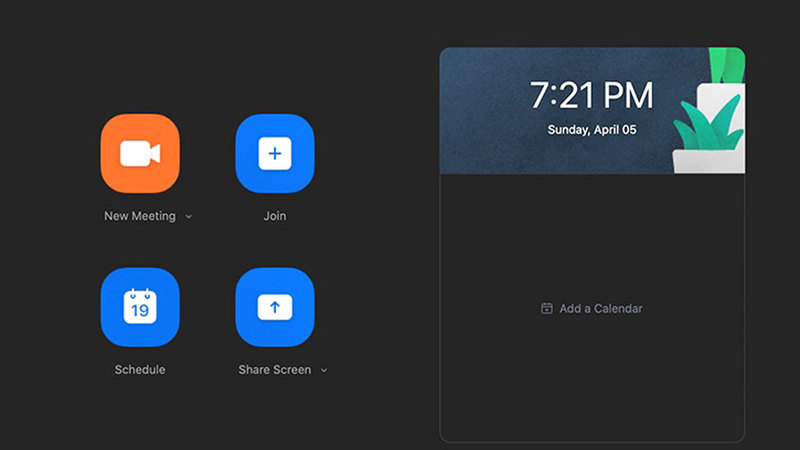This screenshot has height=450, width=800.
Task: Click the number 19 on the Schedule icon
Action: tap(140, 311)
